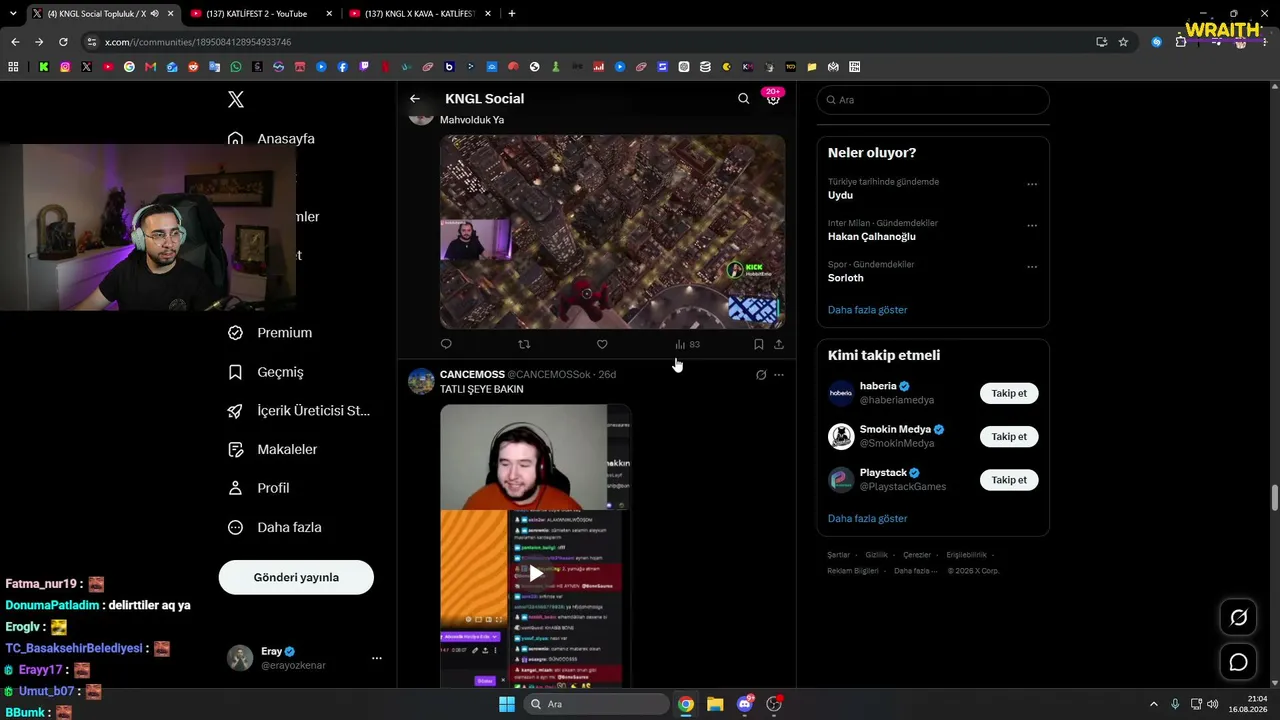Viewport: 1280px width, 720px height.
Task: Go back from KNGL Social community
Action: click(x=415, y=99)
